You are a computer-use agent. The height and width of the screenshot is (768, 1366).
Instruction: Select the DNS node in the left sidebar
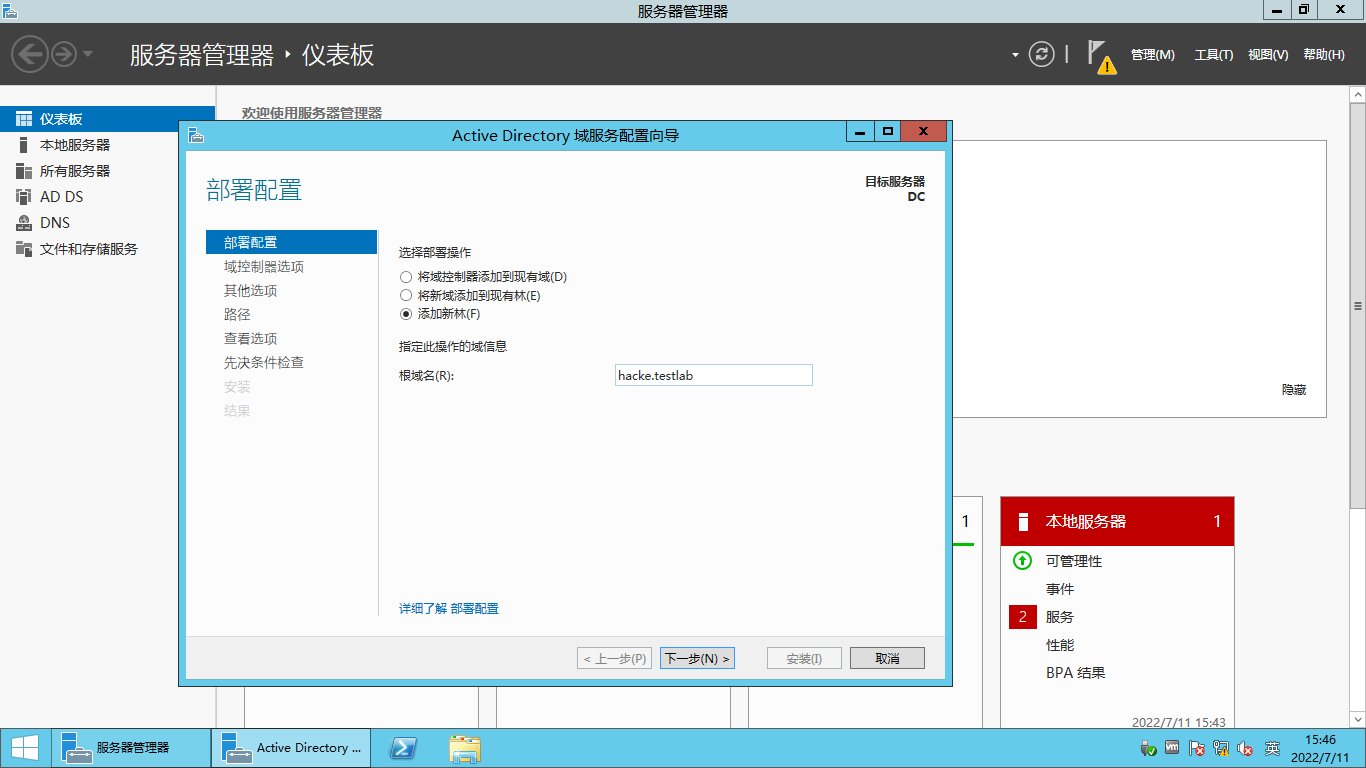point(58,222)
